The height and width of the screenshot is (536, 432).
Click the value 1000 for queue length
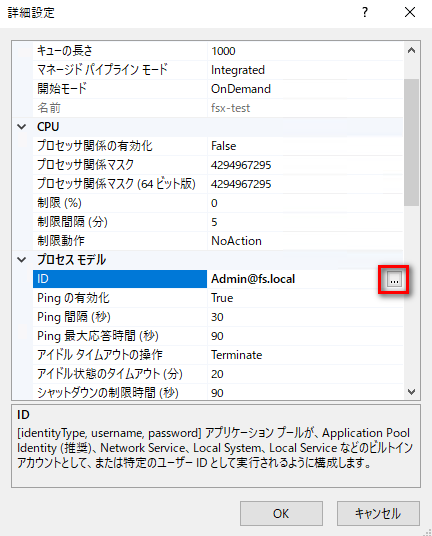pyautogui.click(x=223, y=51)
